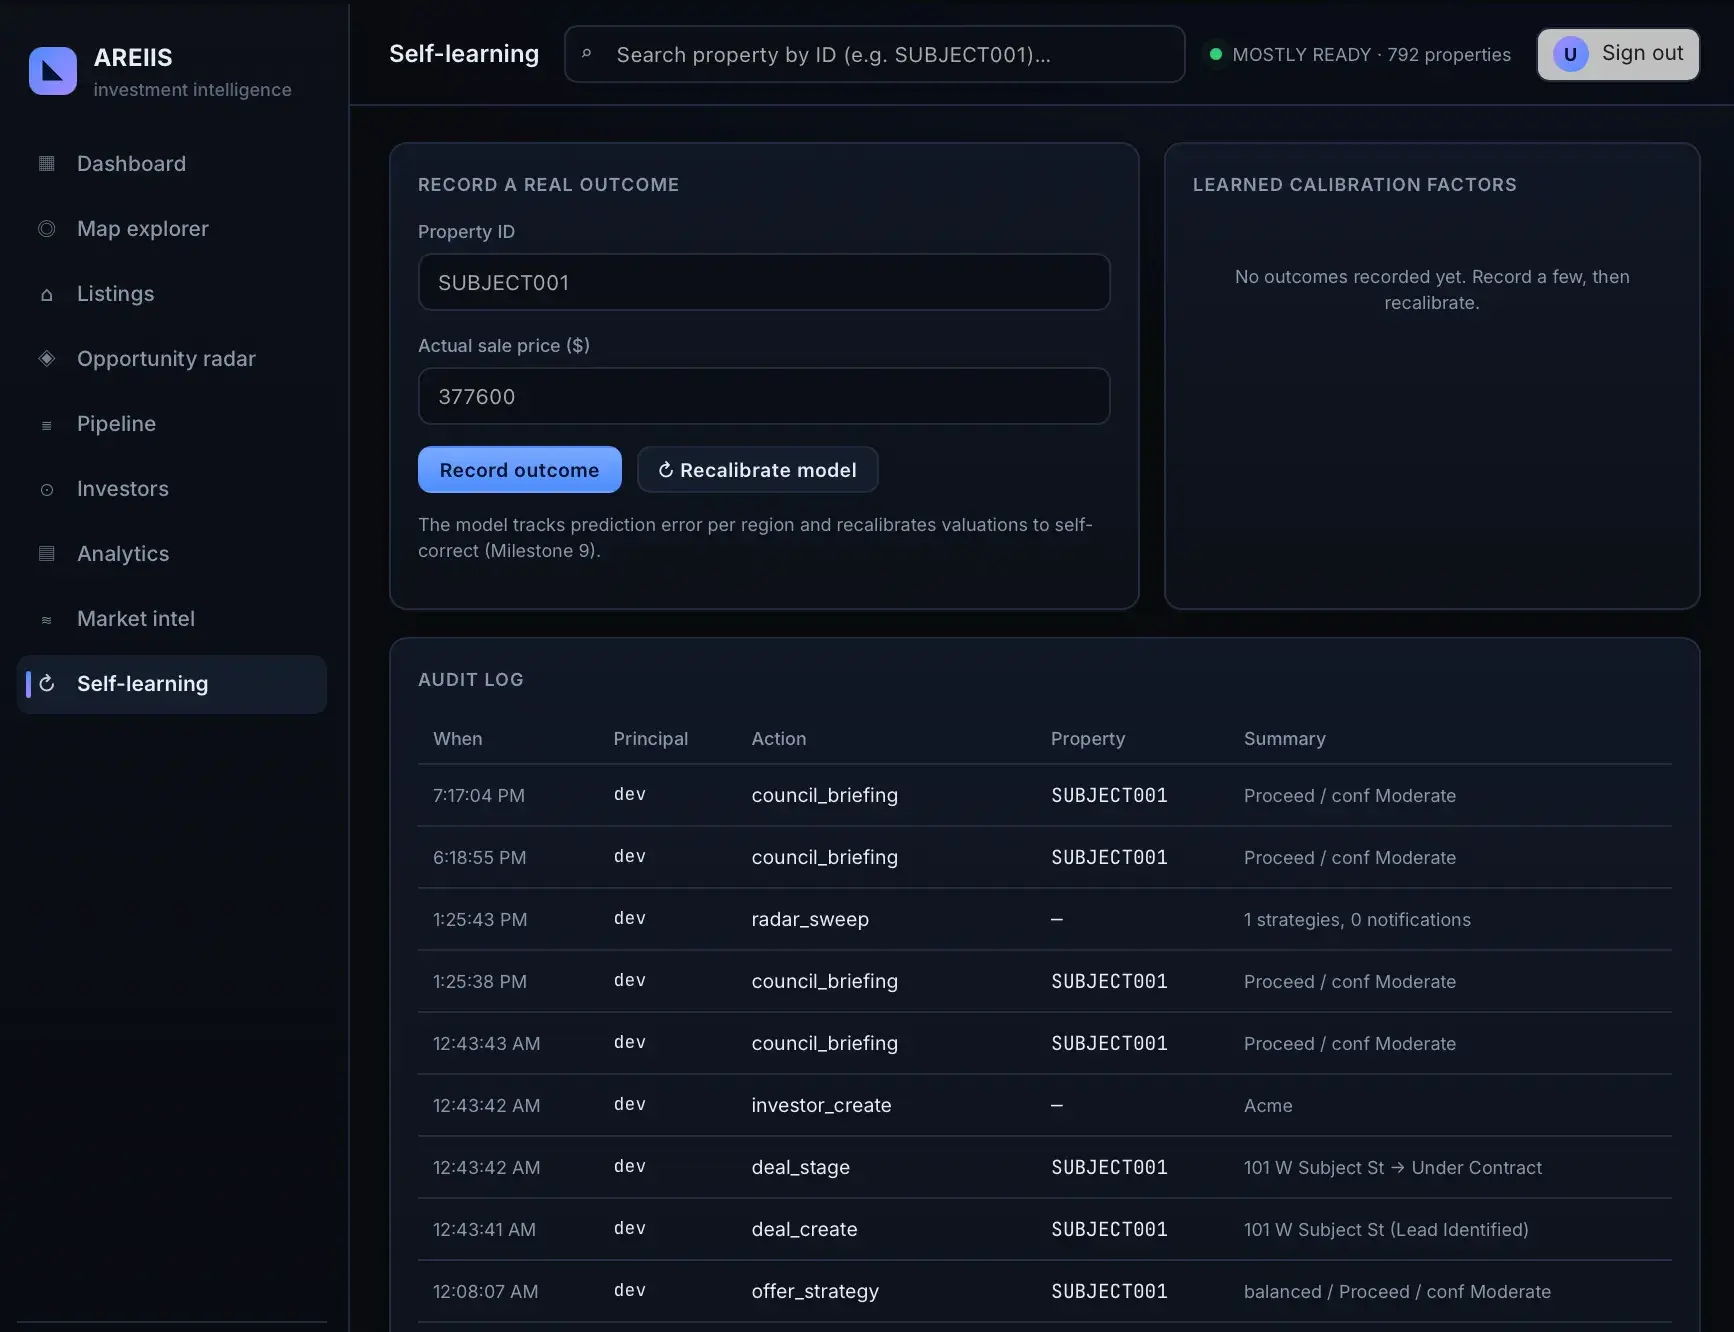Click the When column header
This screenshot has height=1332, width=1734.
point(457,738)
